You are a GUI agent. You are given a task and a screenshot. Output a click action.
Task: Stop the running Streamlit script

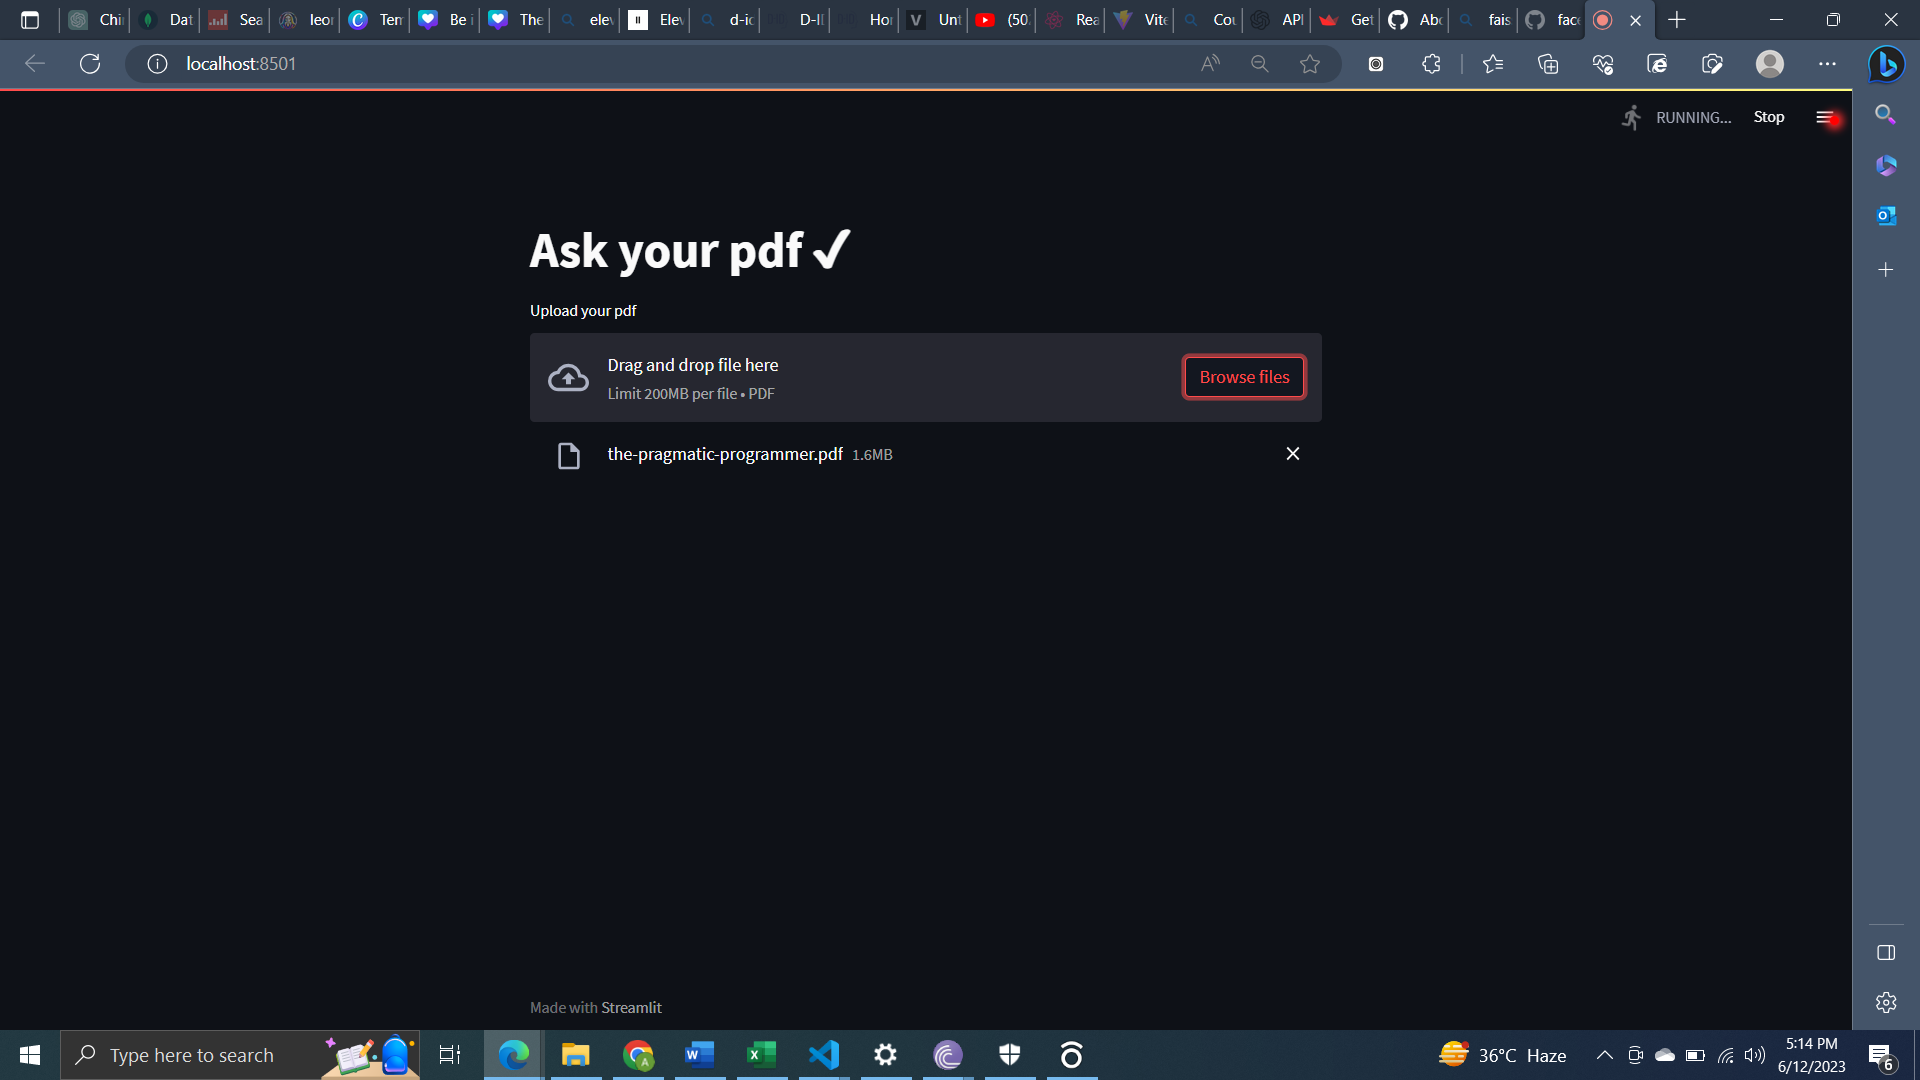click(1768, 117)
